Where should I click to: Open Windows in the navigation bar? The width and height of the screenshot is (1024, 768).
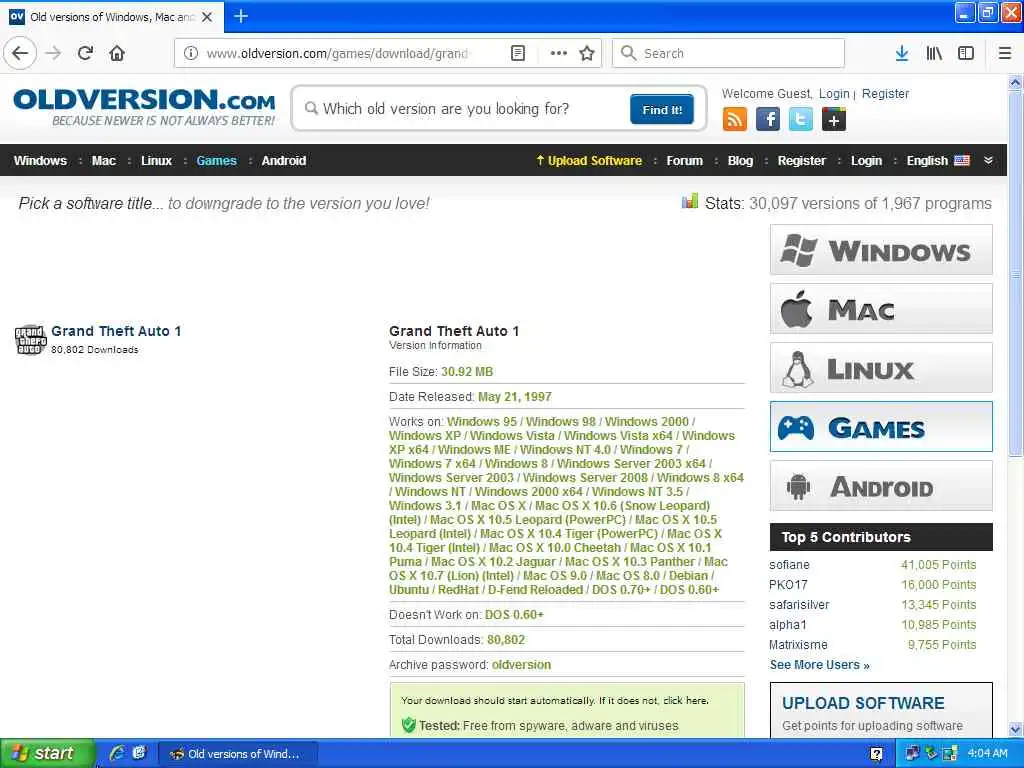(40, 161)
